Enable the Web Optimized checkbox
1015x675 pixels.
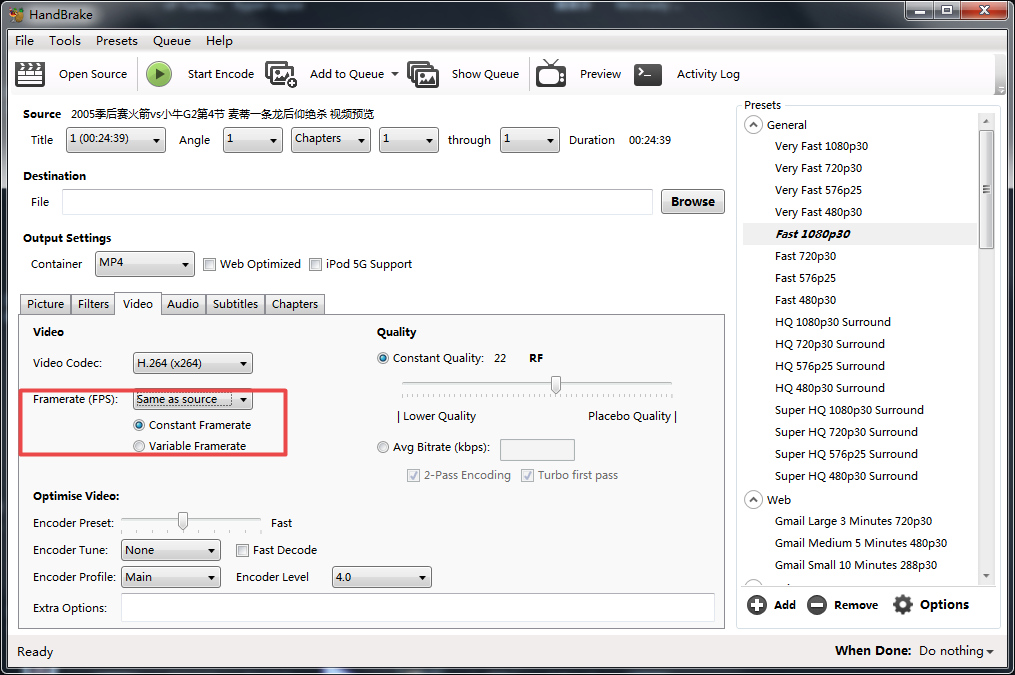[x=209, y=264]
